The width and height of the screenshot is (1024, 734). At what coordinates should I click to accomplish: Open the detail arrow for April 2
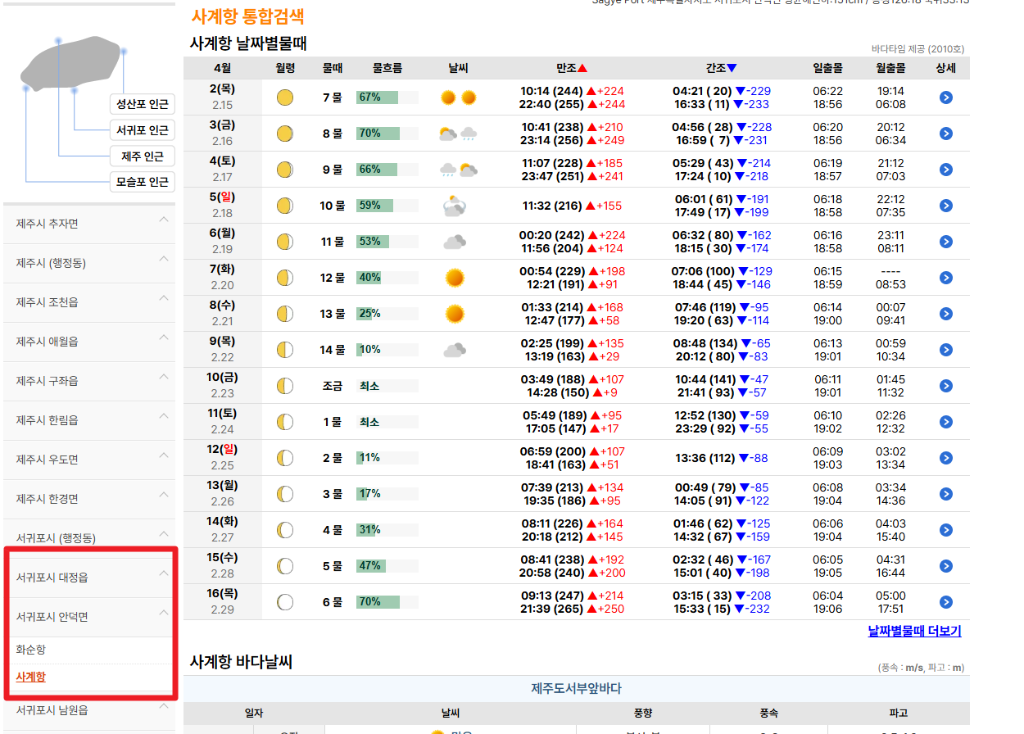click(x=945, y=97)
